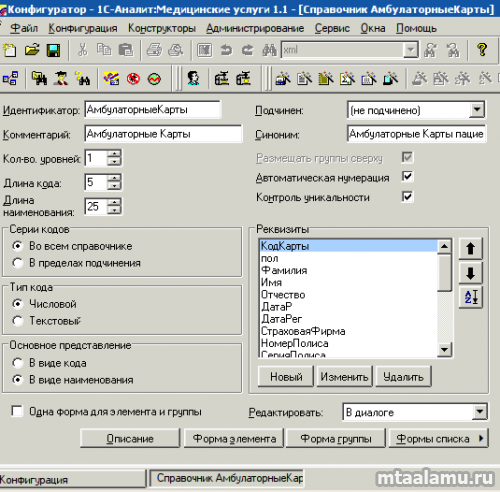Click the Open folder toolbar icon
Screen dimensions: 500x492
coord(32,50)
